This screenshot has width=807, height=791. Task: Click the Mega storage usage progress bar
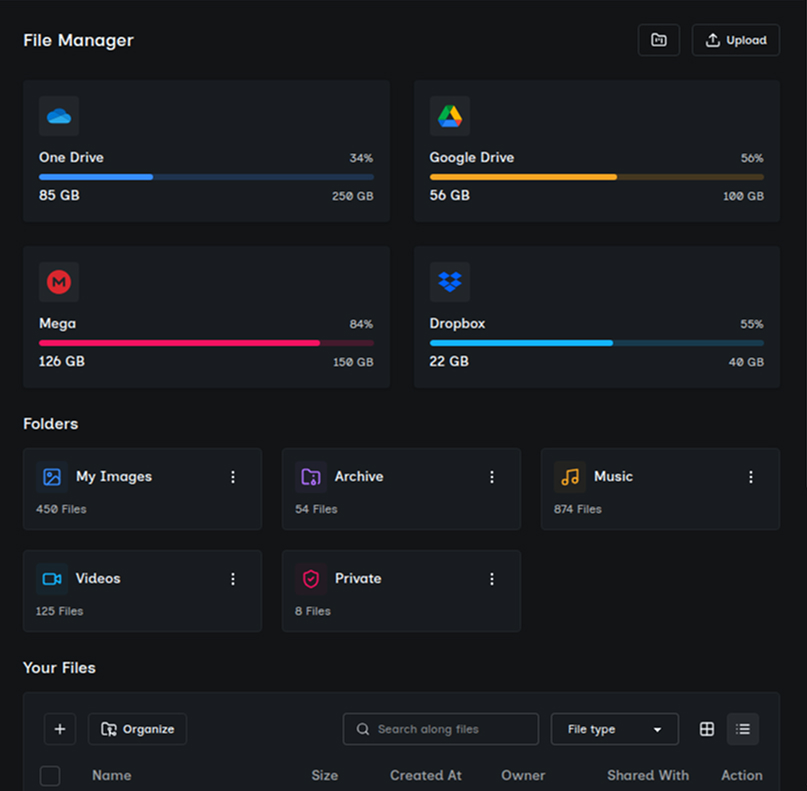206,342
